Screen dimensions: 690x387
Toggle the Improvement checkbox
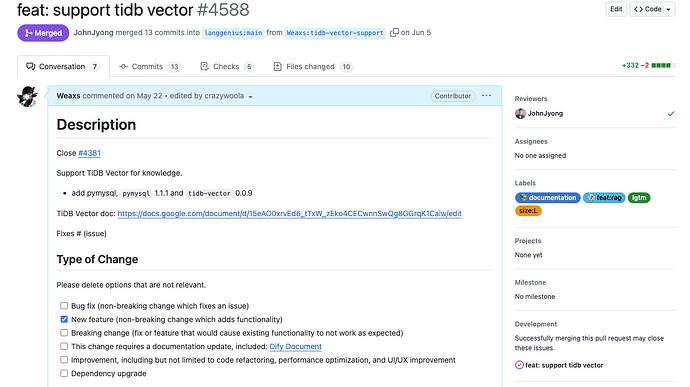(x=64, y=360)
